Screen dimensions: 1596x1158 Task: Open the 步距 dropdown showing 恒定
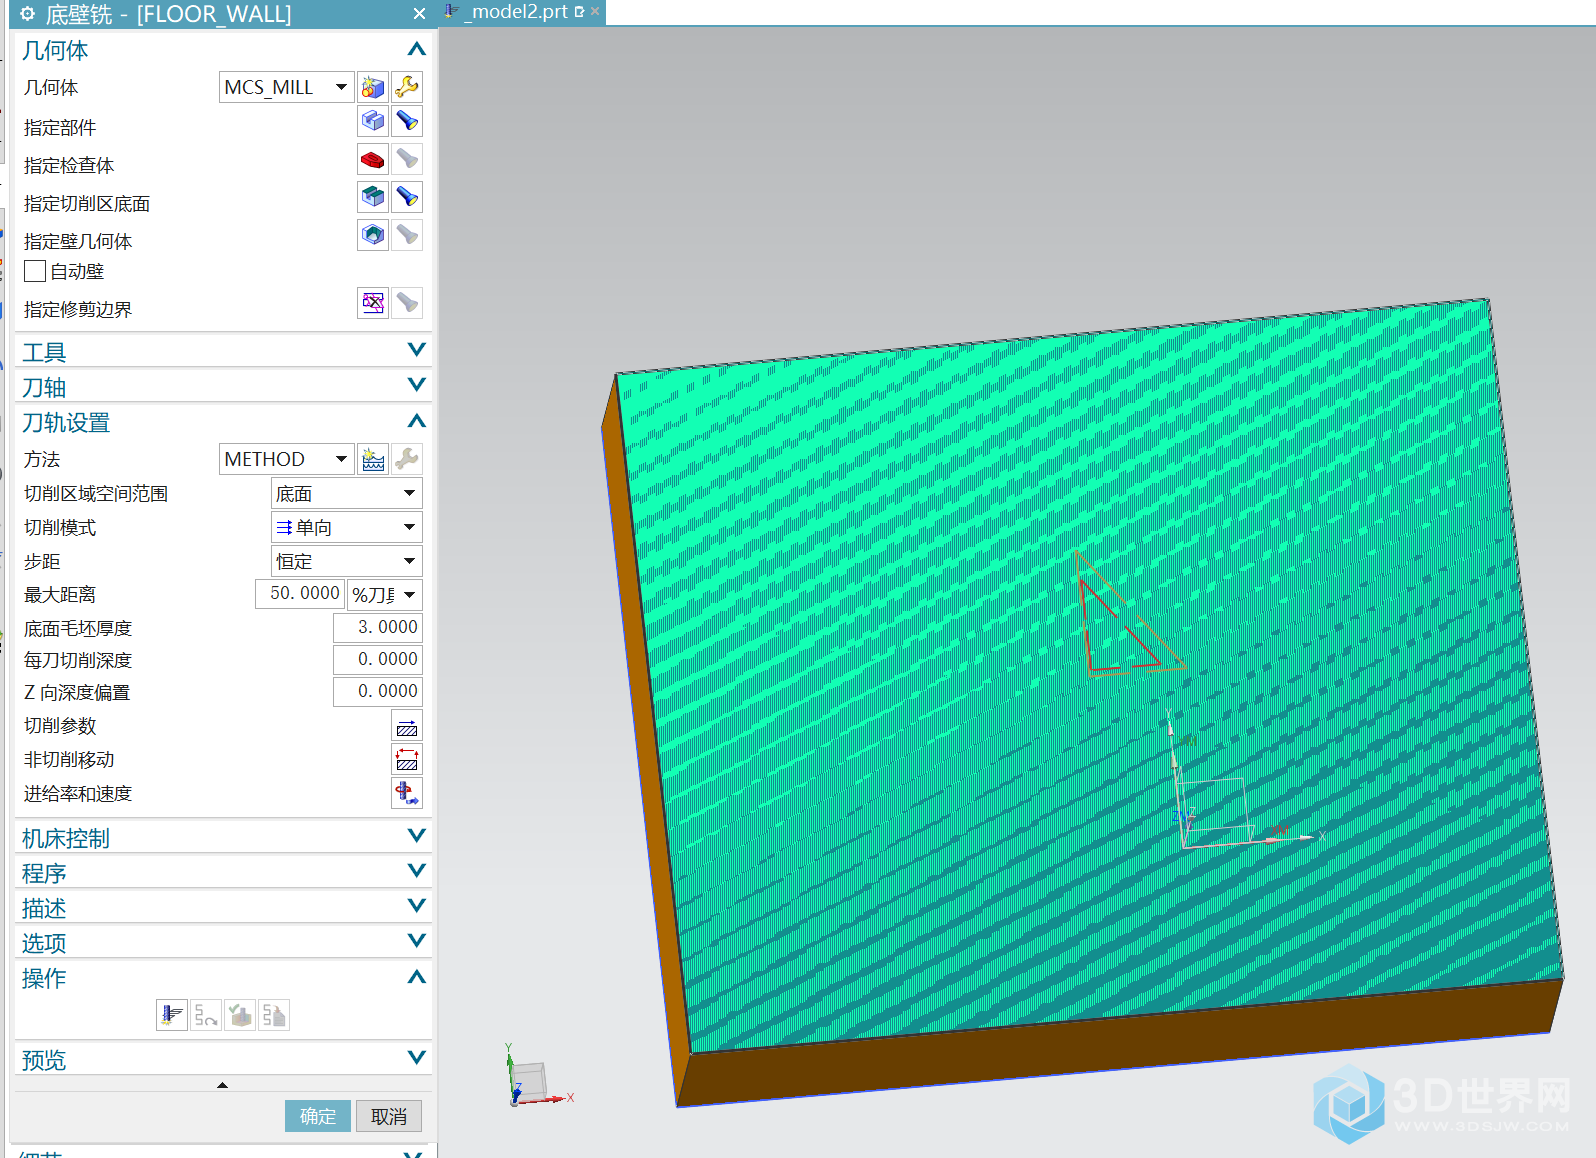point(347,561)
